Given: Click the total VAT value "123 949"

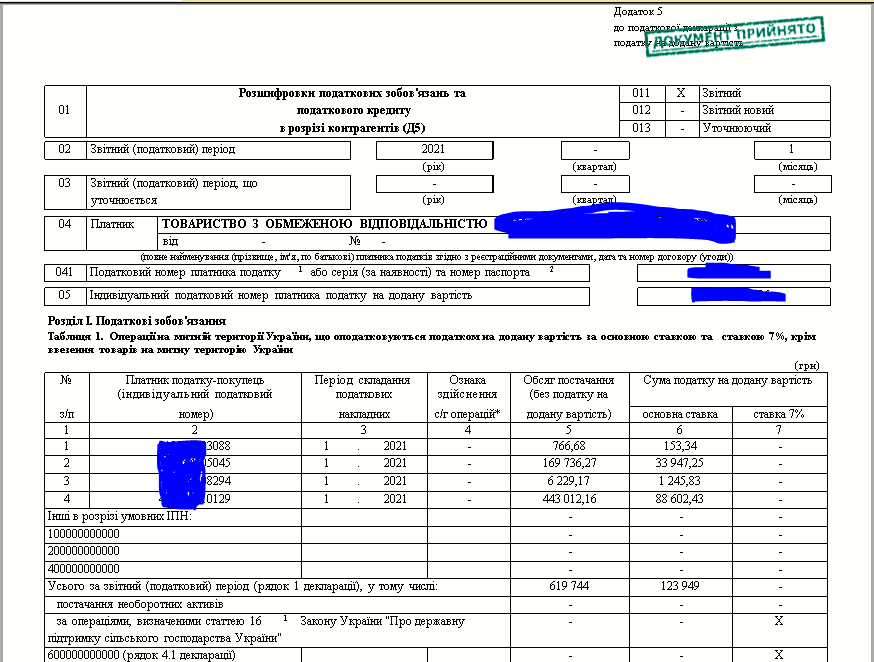Looking at the screenshot, I should [679, 586].
